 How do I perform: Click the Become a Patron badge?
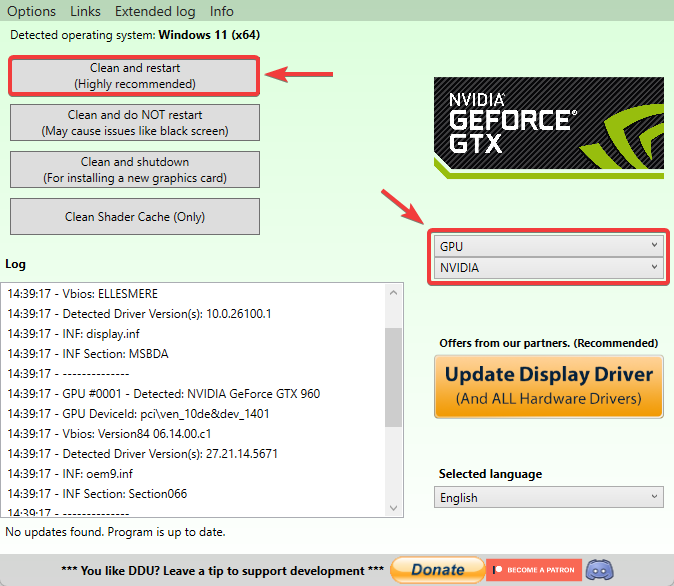point(533,570)
